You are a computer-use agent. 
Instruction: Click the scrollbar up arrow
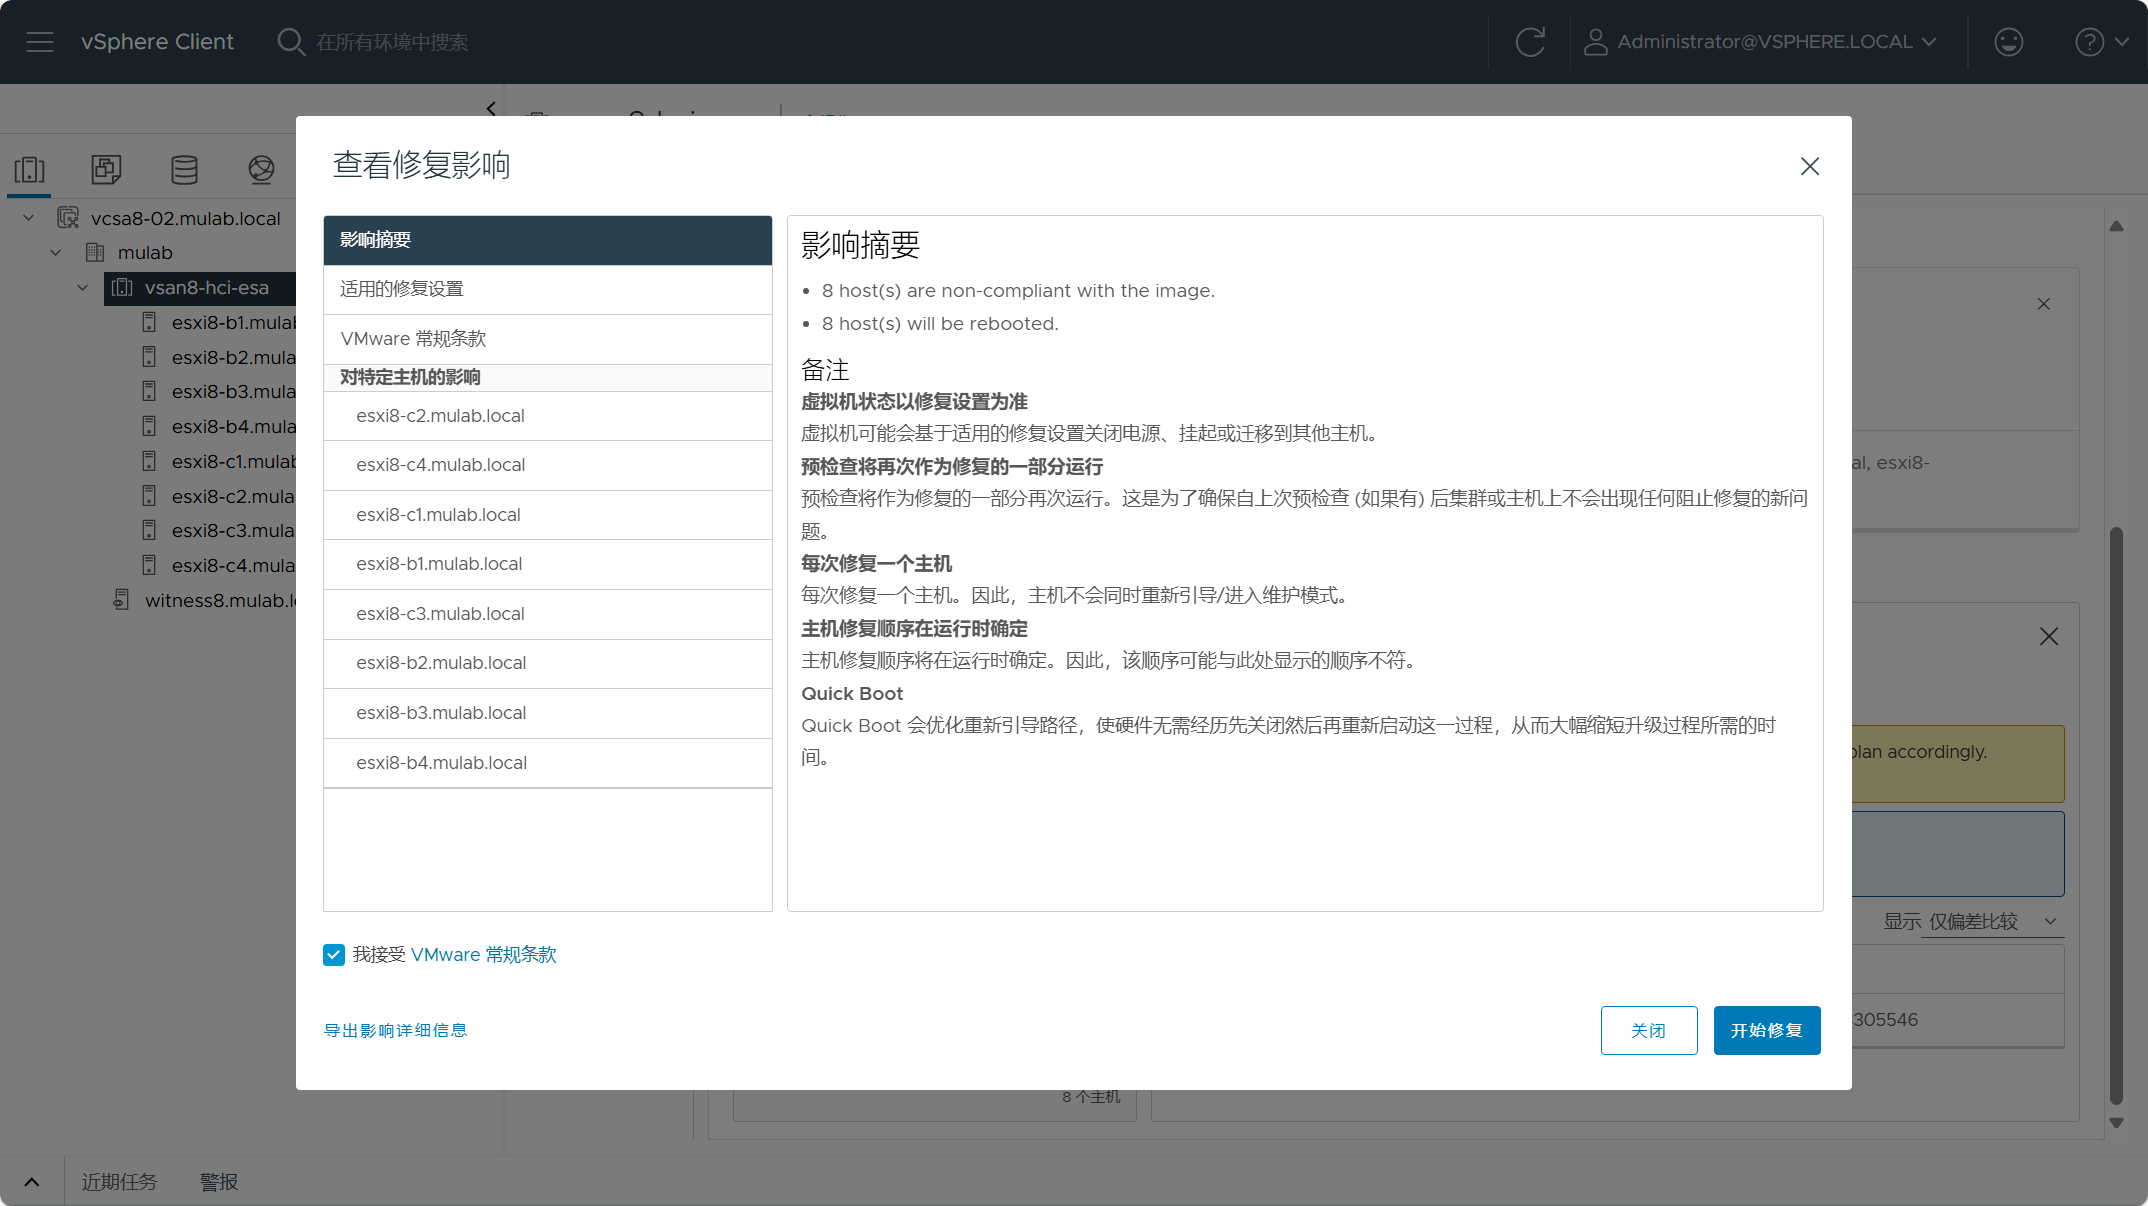[2116, 226]
